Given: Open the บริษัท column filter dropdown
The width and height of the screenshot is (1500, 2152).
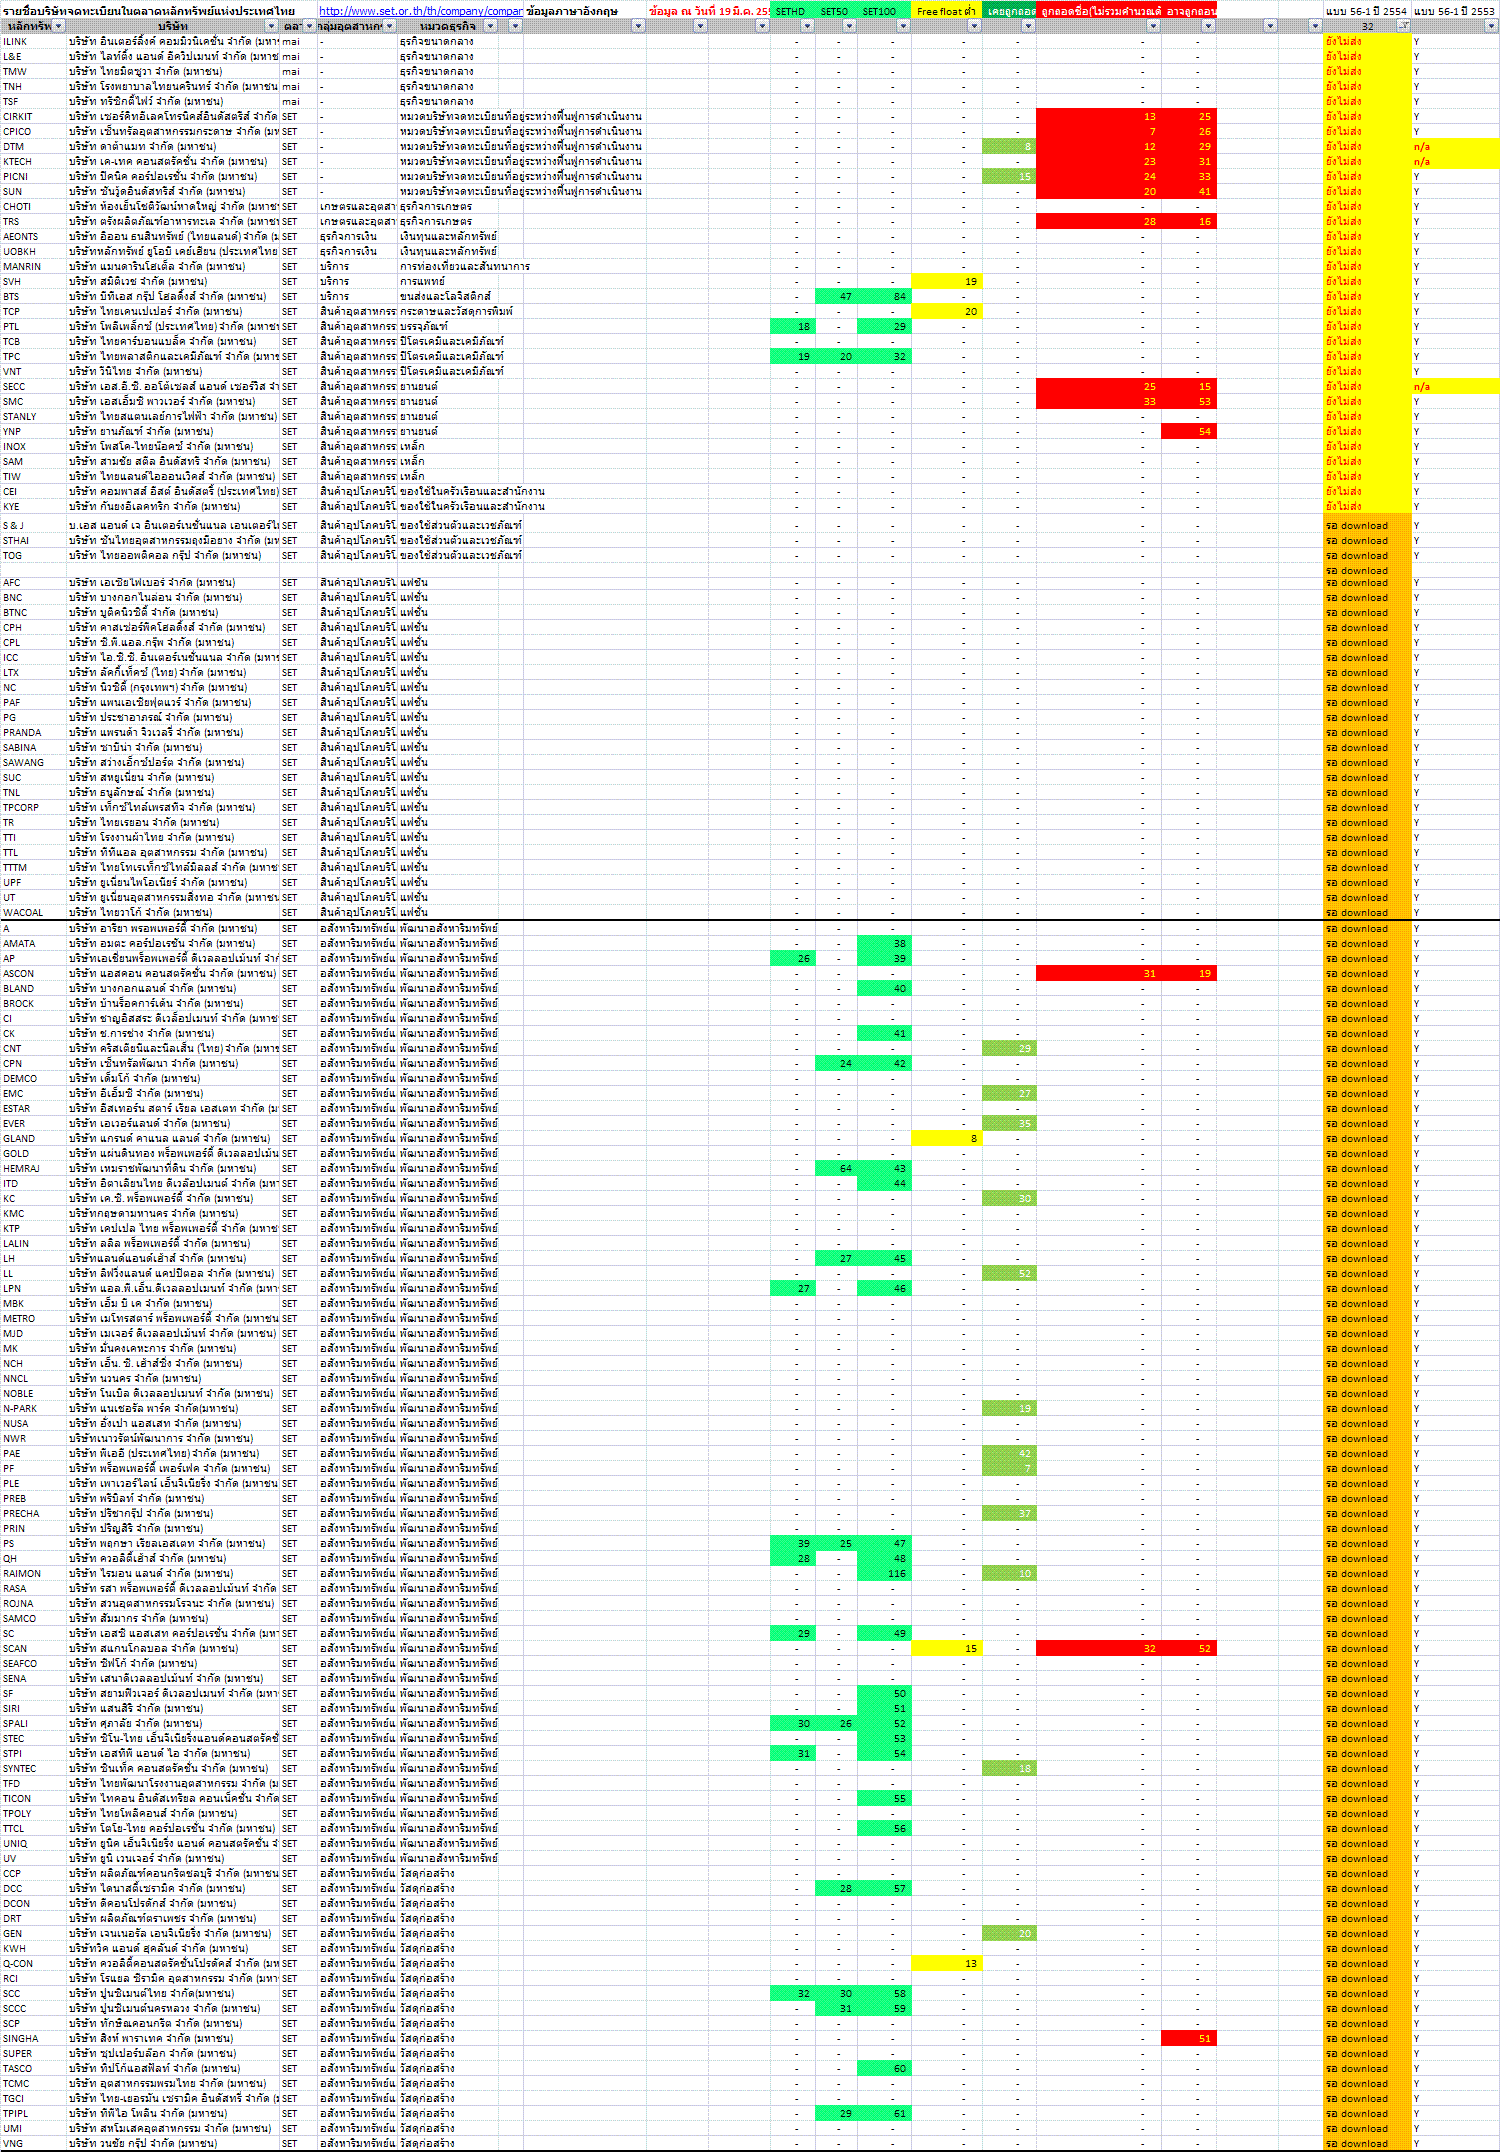Looking at the screenshot, I should pyautogui.click(x=272, y=26).
